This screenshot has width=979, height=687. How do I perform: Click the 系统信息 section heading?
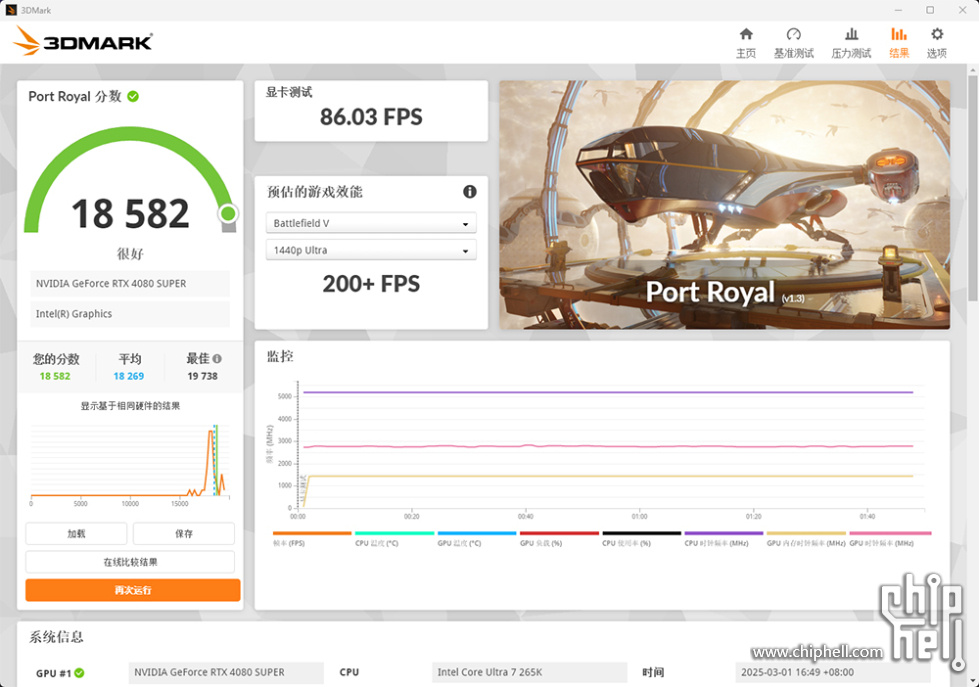pyautogui.click(x=56, y=637)
